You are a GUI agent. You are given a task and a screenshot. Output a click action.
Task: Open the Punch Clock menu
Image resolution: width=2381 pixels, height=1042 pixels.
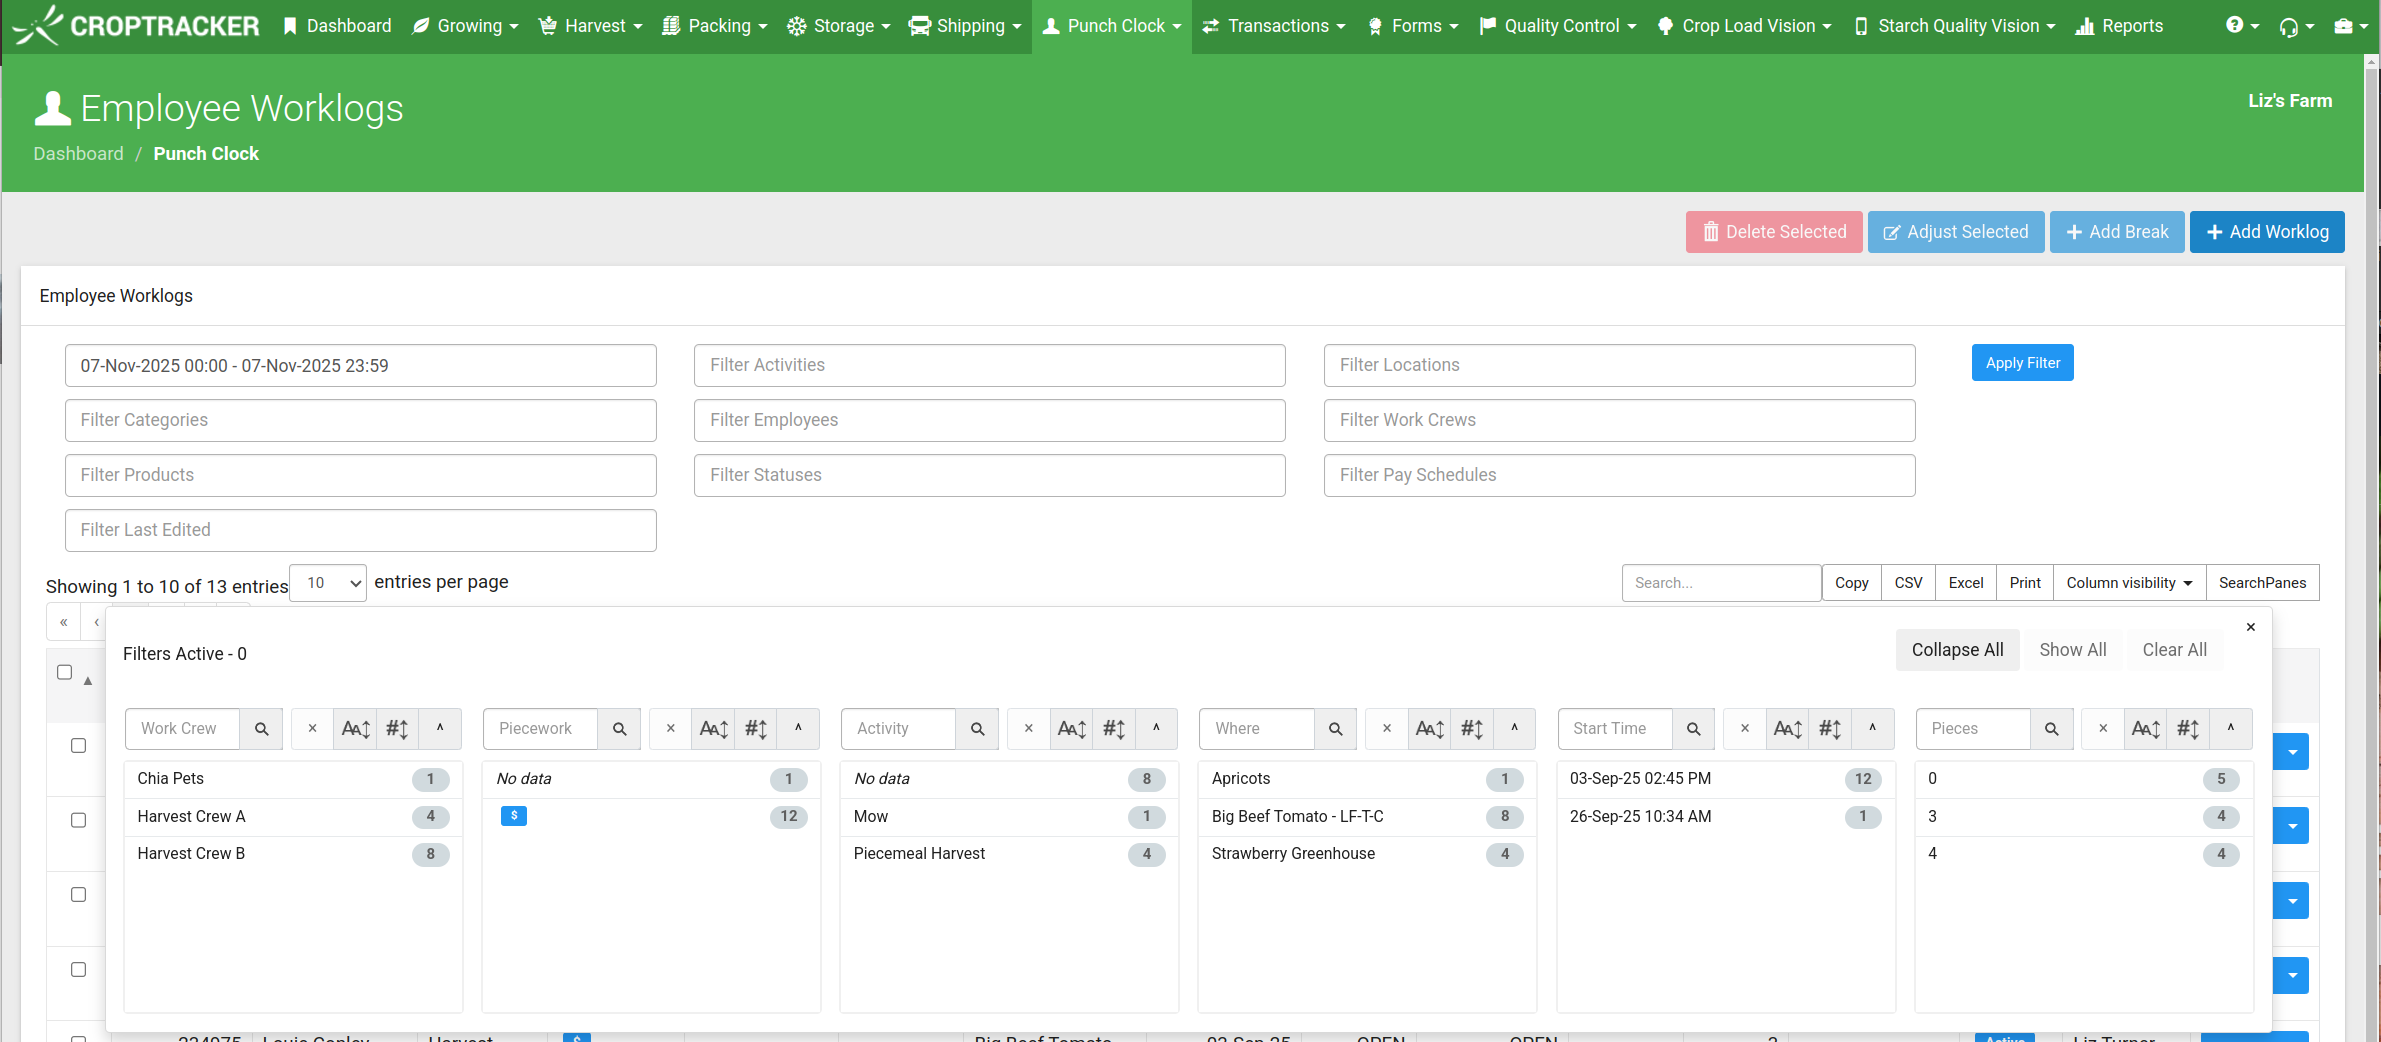1111,26
